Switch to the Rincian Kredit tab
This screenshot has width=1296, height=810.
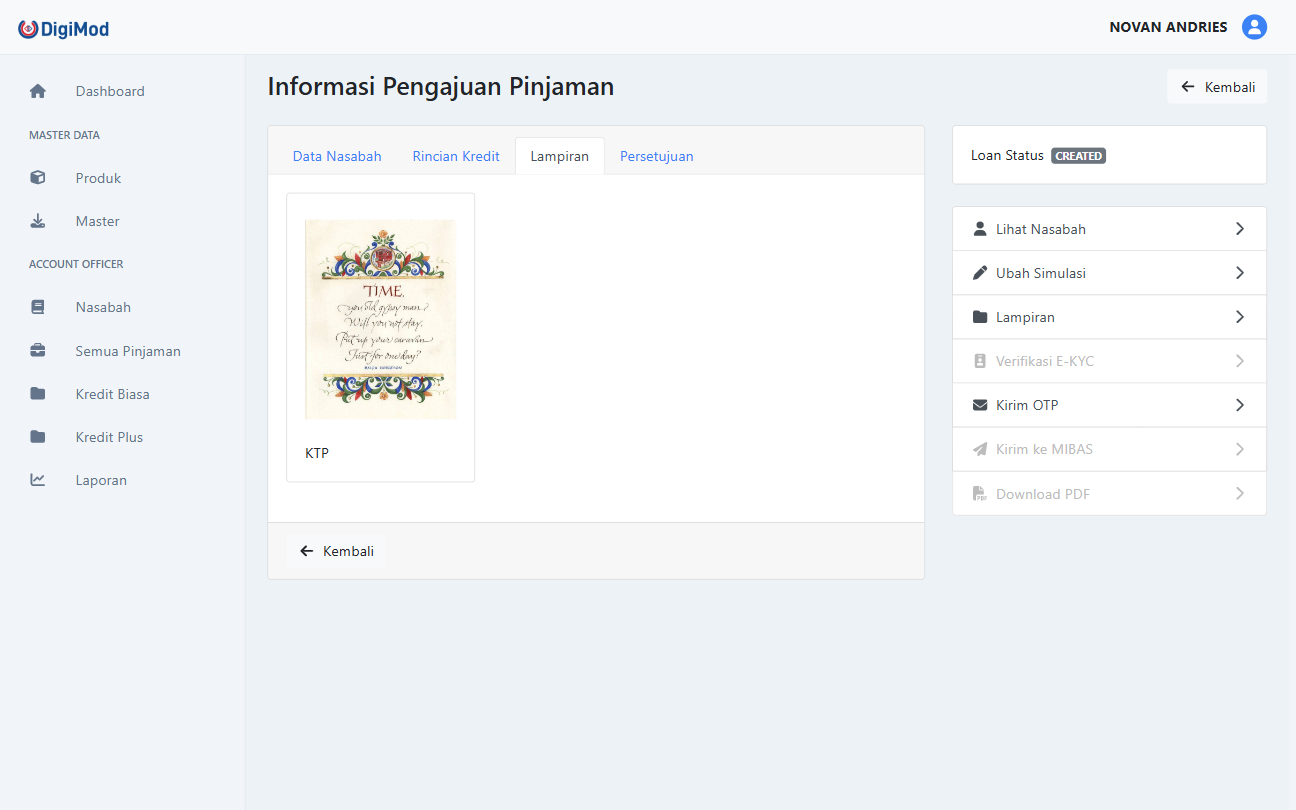[x=456, y=156]
